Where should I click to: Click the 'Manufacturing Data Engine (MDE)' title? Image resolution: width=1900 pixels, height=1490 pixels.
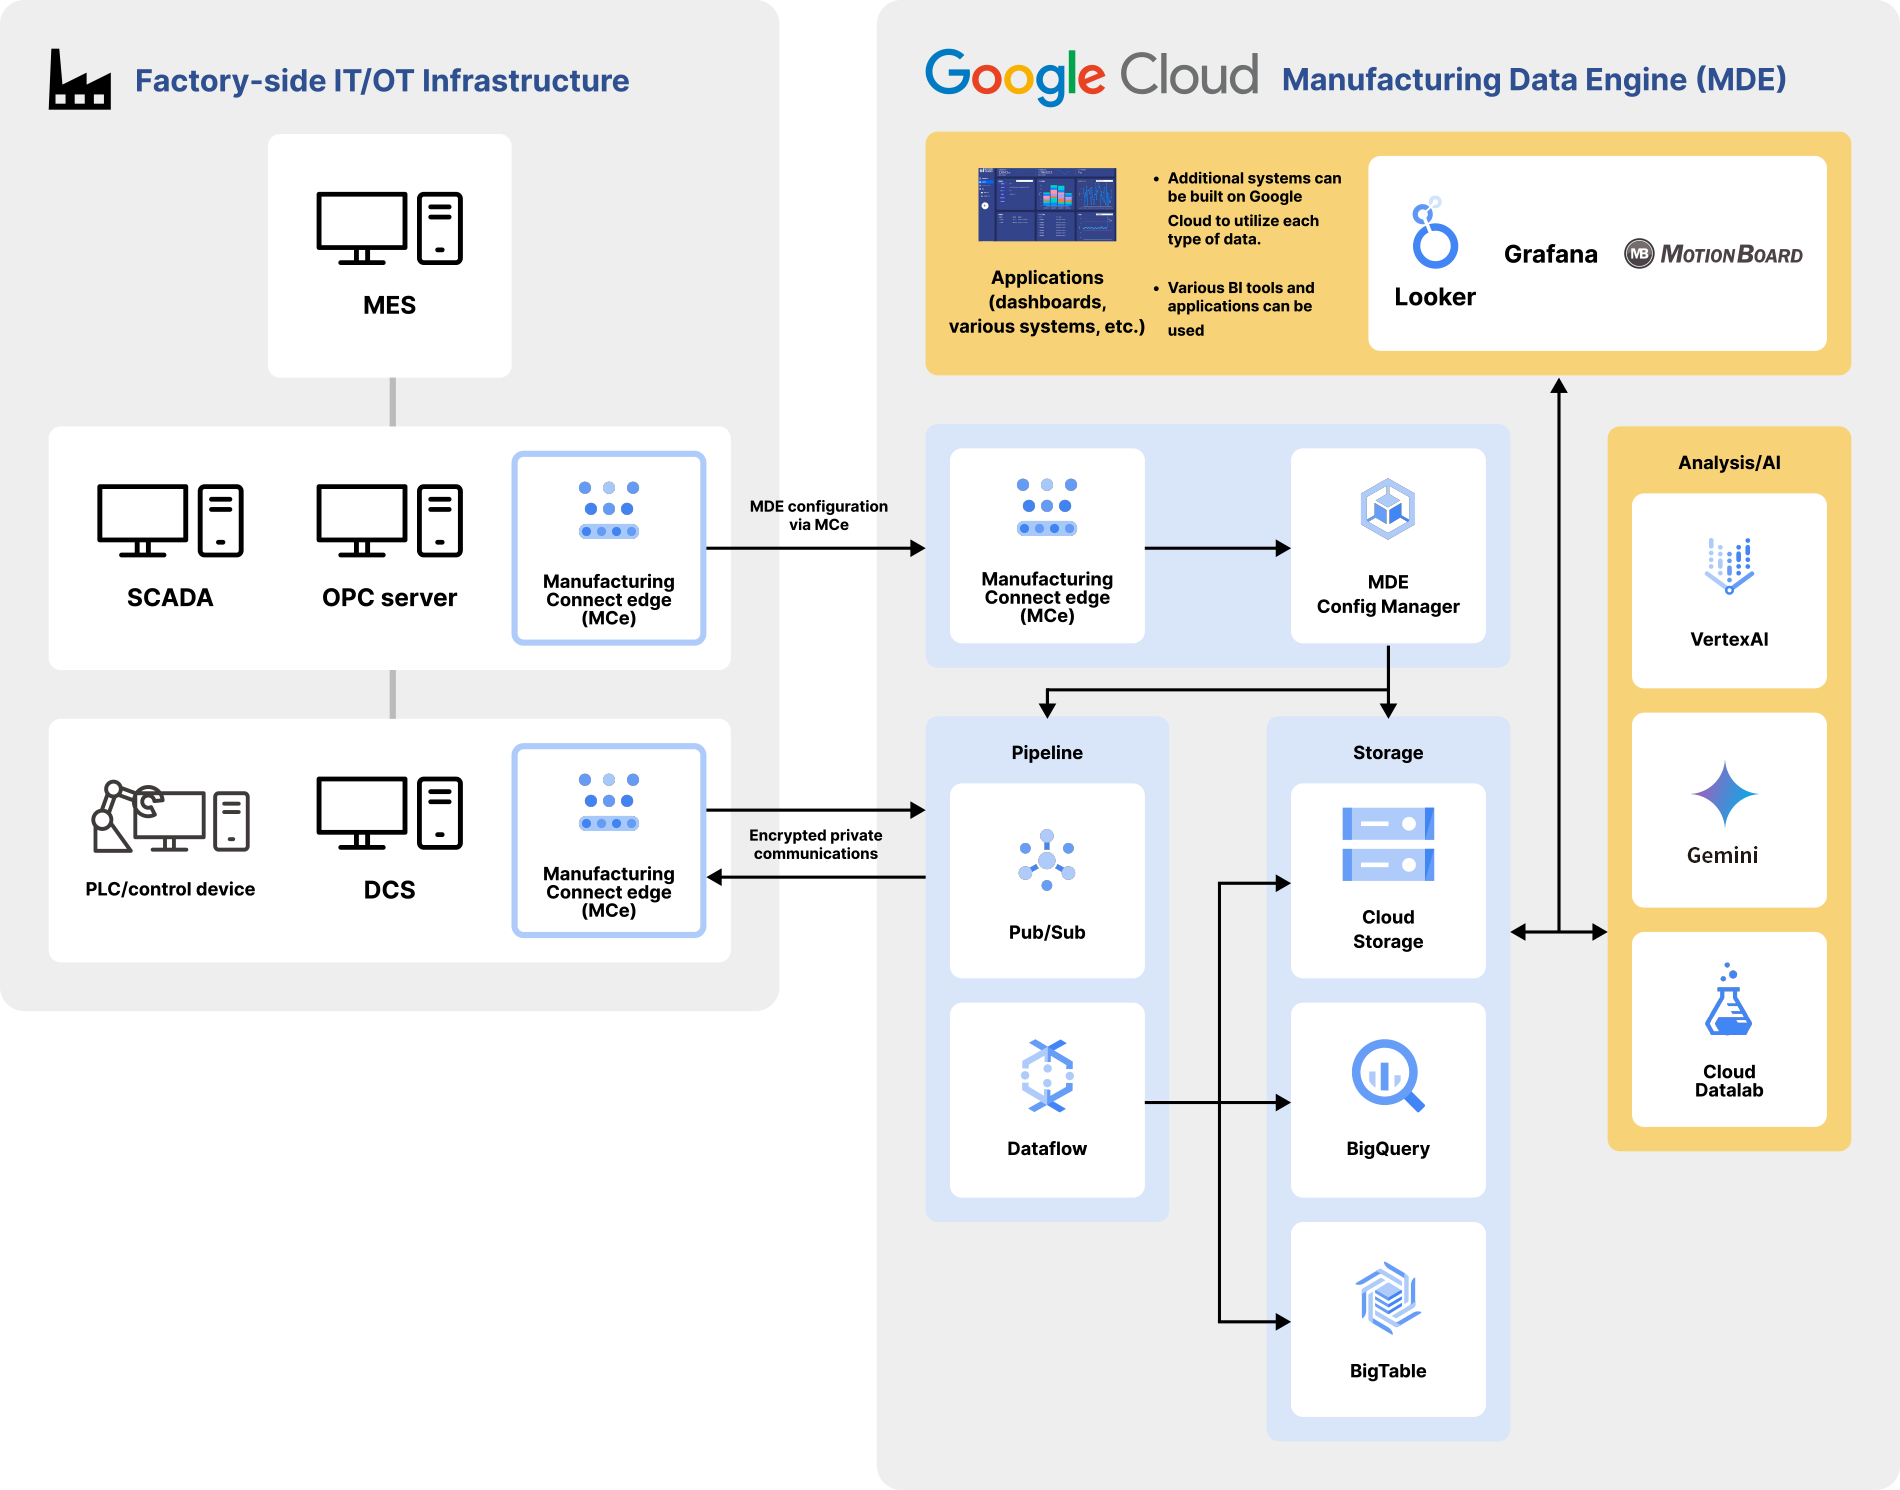tap(1534, 79)
